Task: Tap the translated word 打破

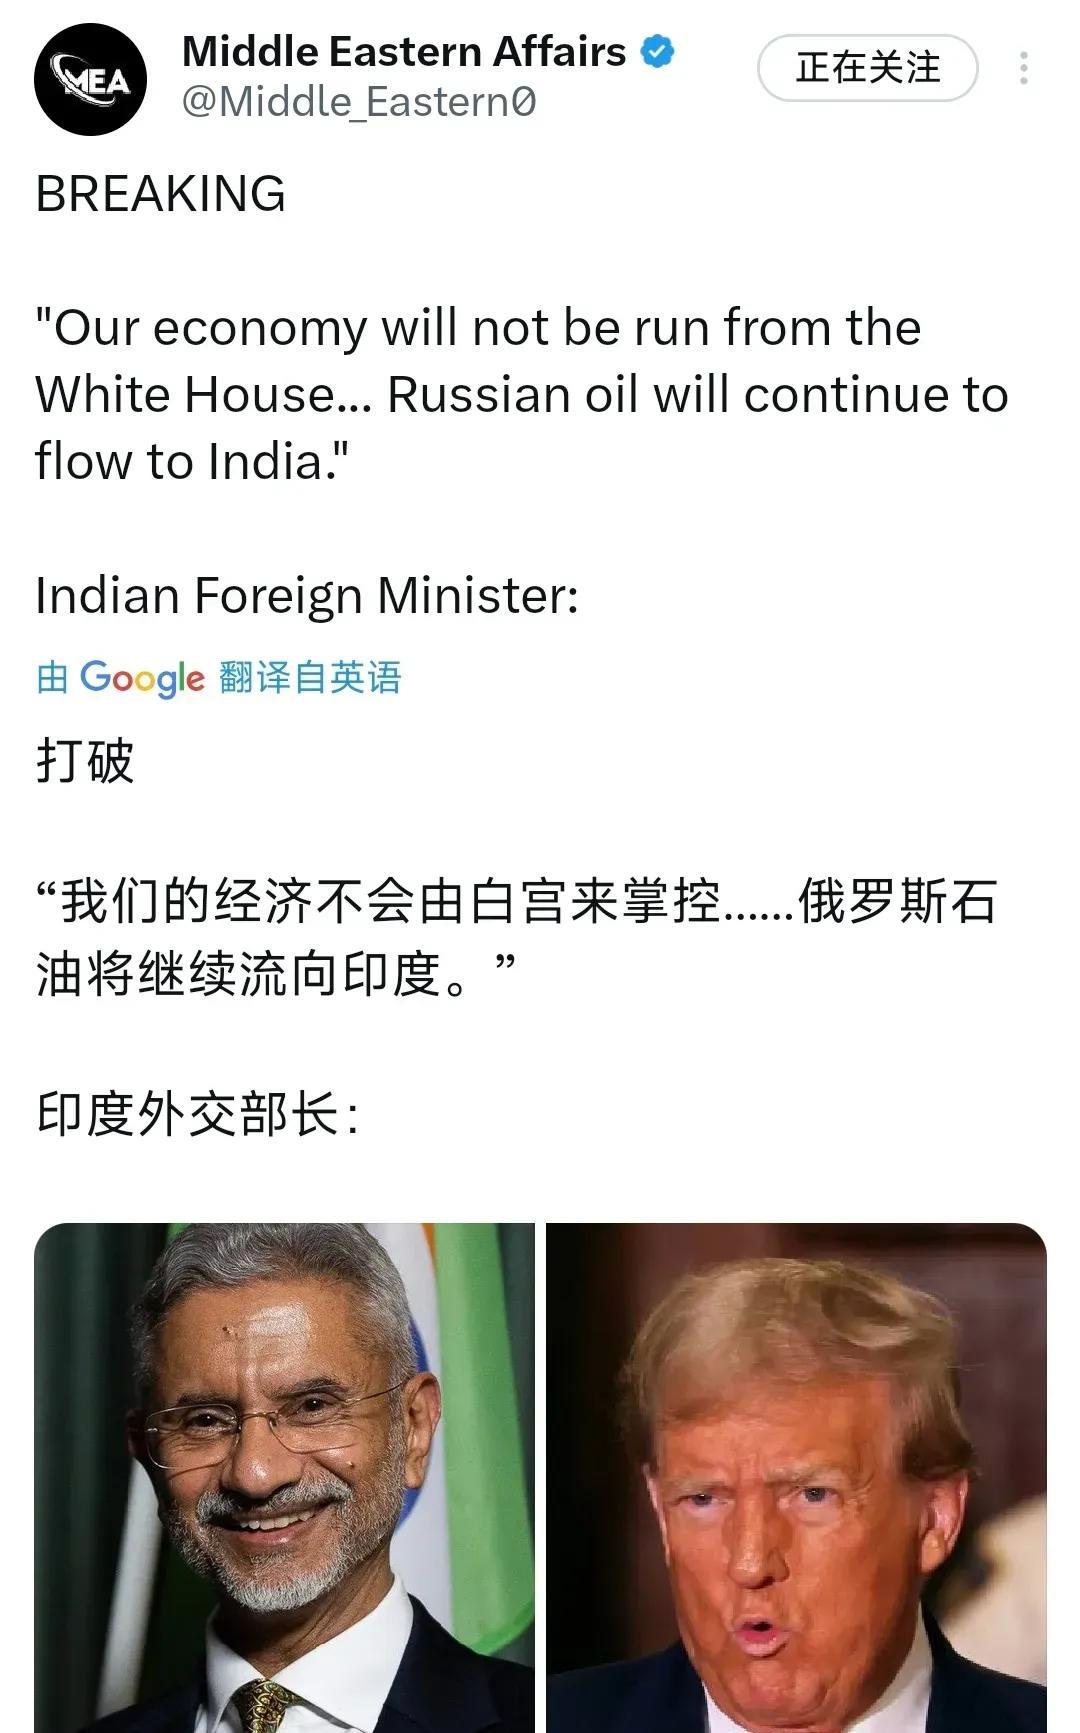Action: [85, 761]
